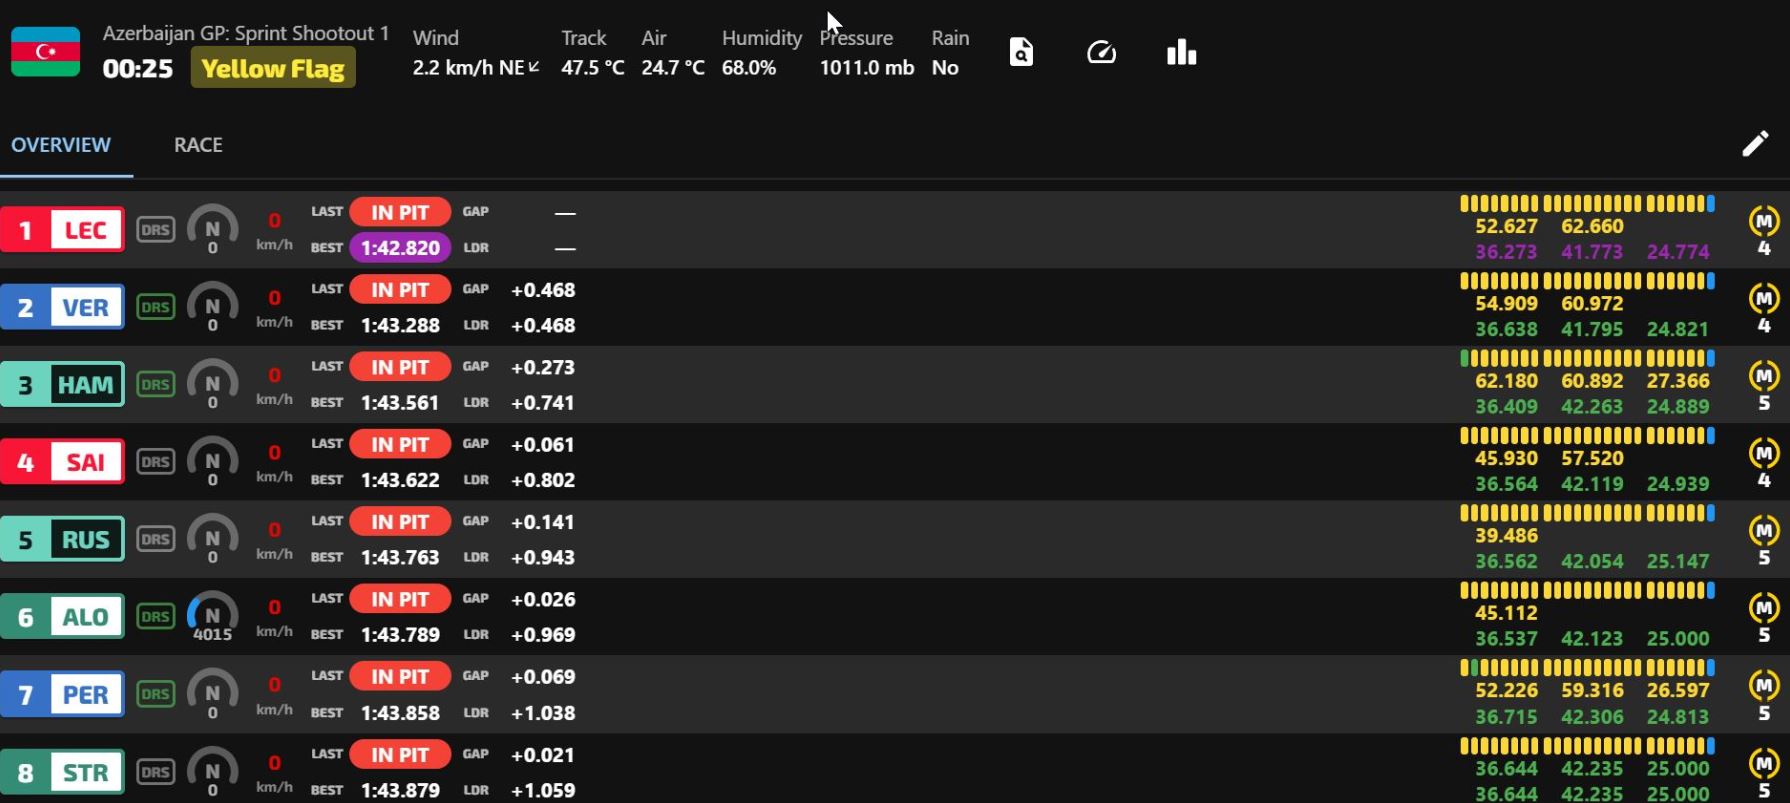Click the session timer 00:25
The image size is (1790, 803).
137,69
